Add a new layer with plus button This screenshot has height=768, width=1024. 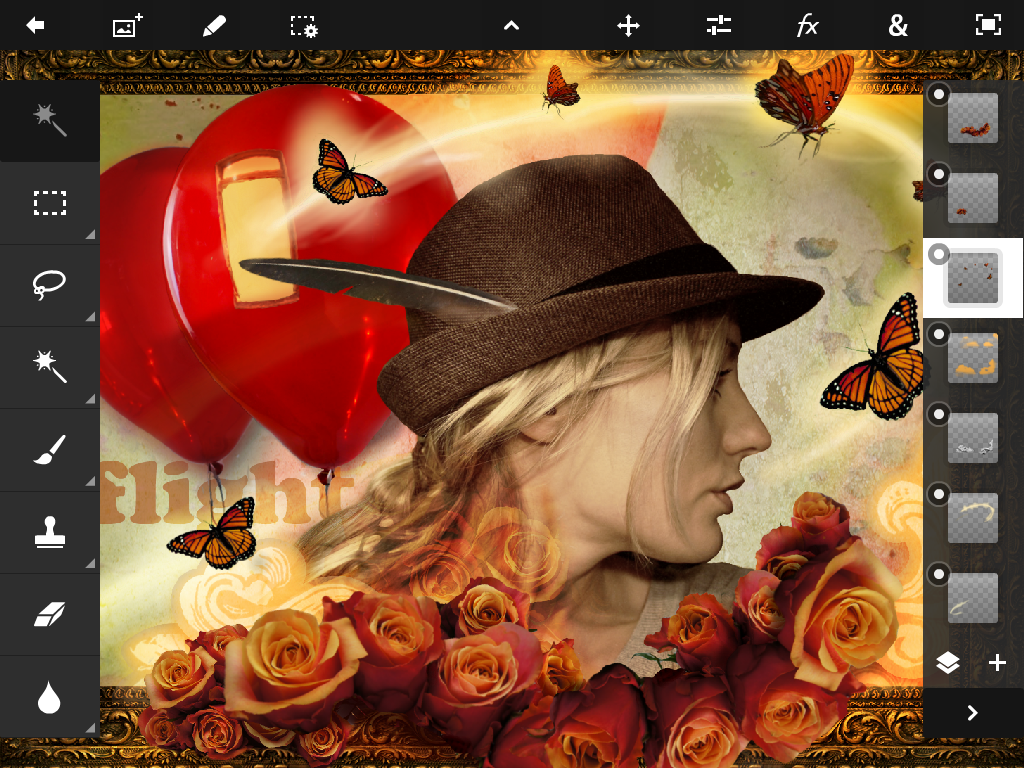click(x=997, y=663)
